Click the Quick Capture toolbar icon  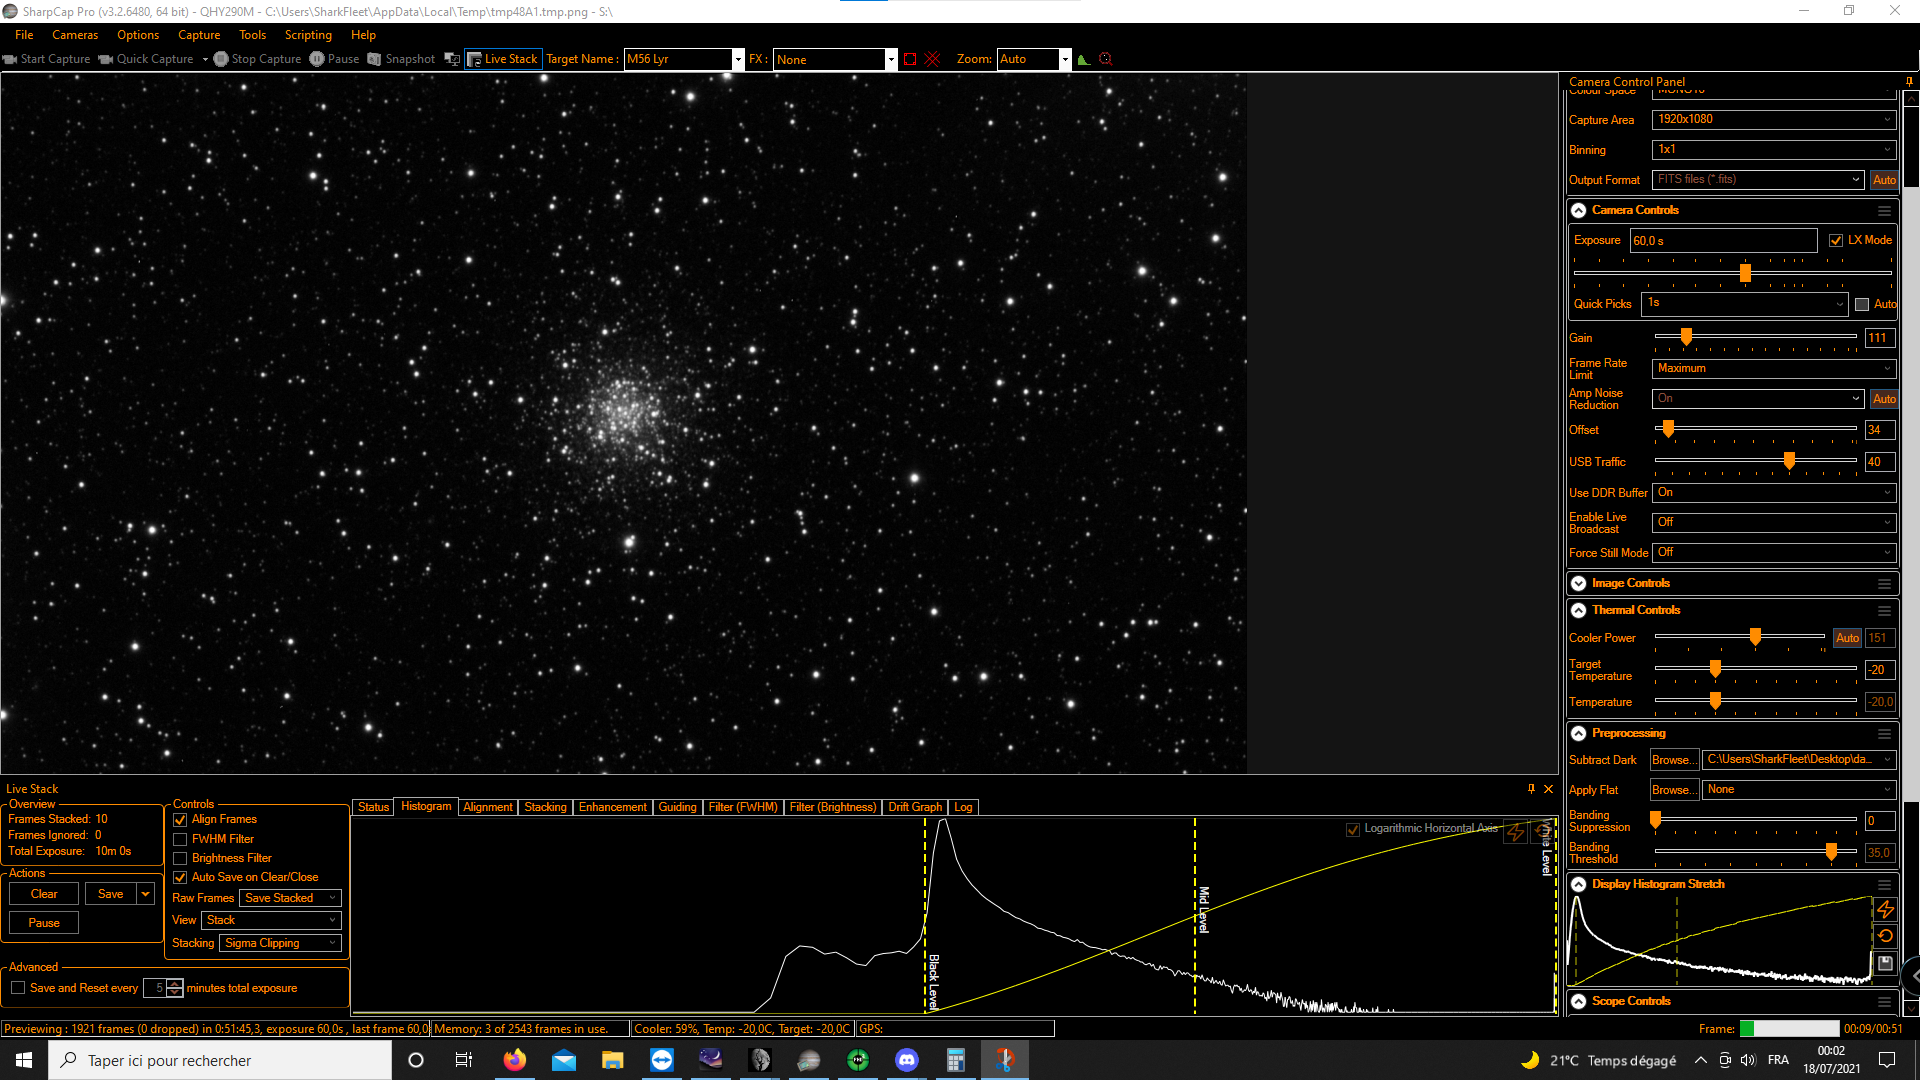tap(106, 59)
